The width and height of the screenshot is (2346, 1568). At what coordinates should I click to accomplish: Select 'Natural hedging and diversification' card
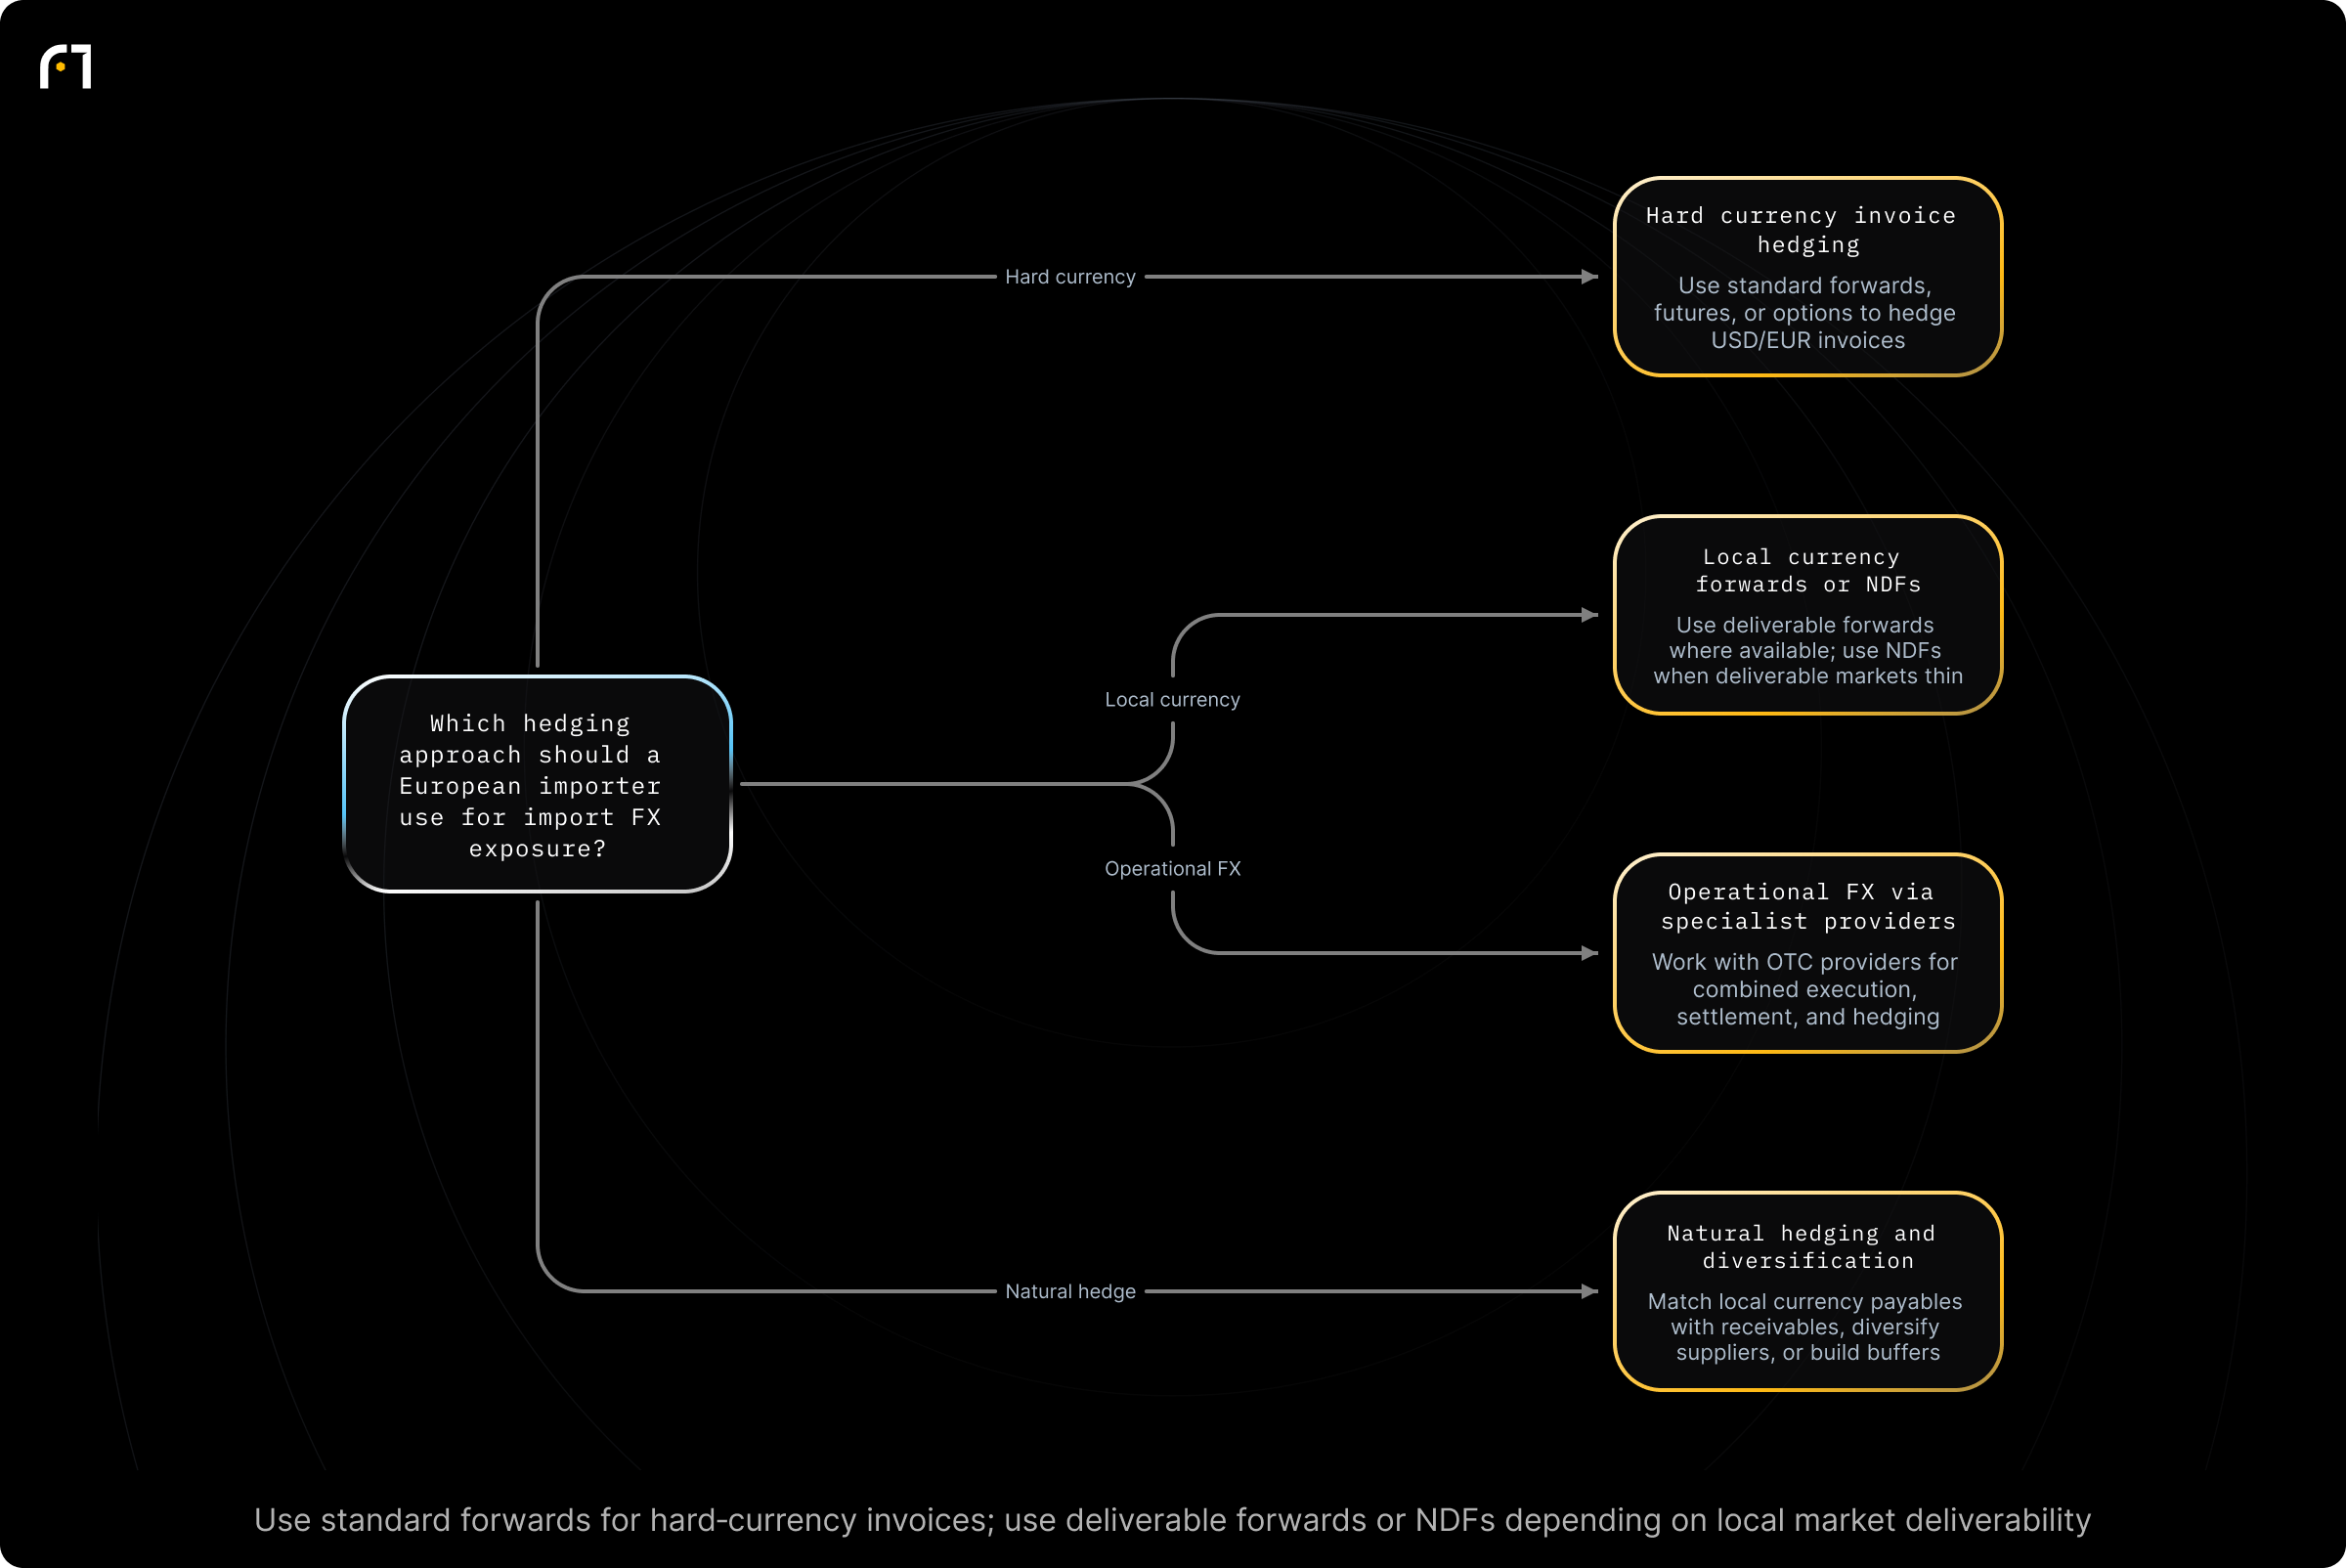point(1808,1291)
